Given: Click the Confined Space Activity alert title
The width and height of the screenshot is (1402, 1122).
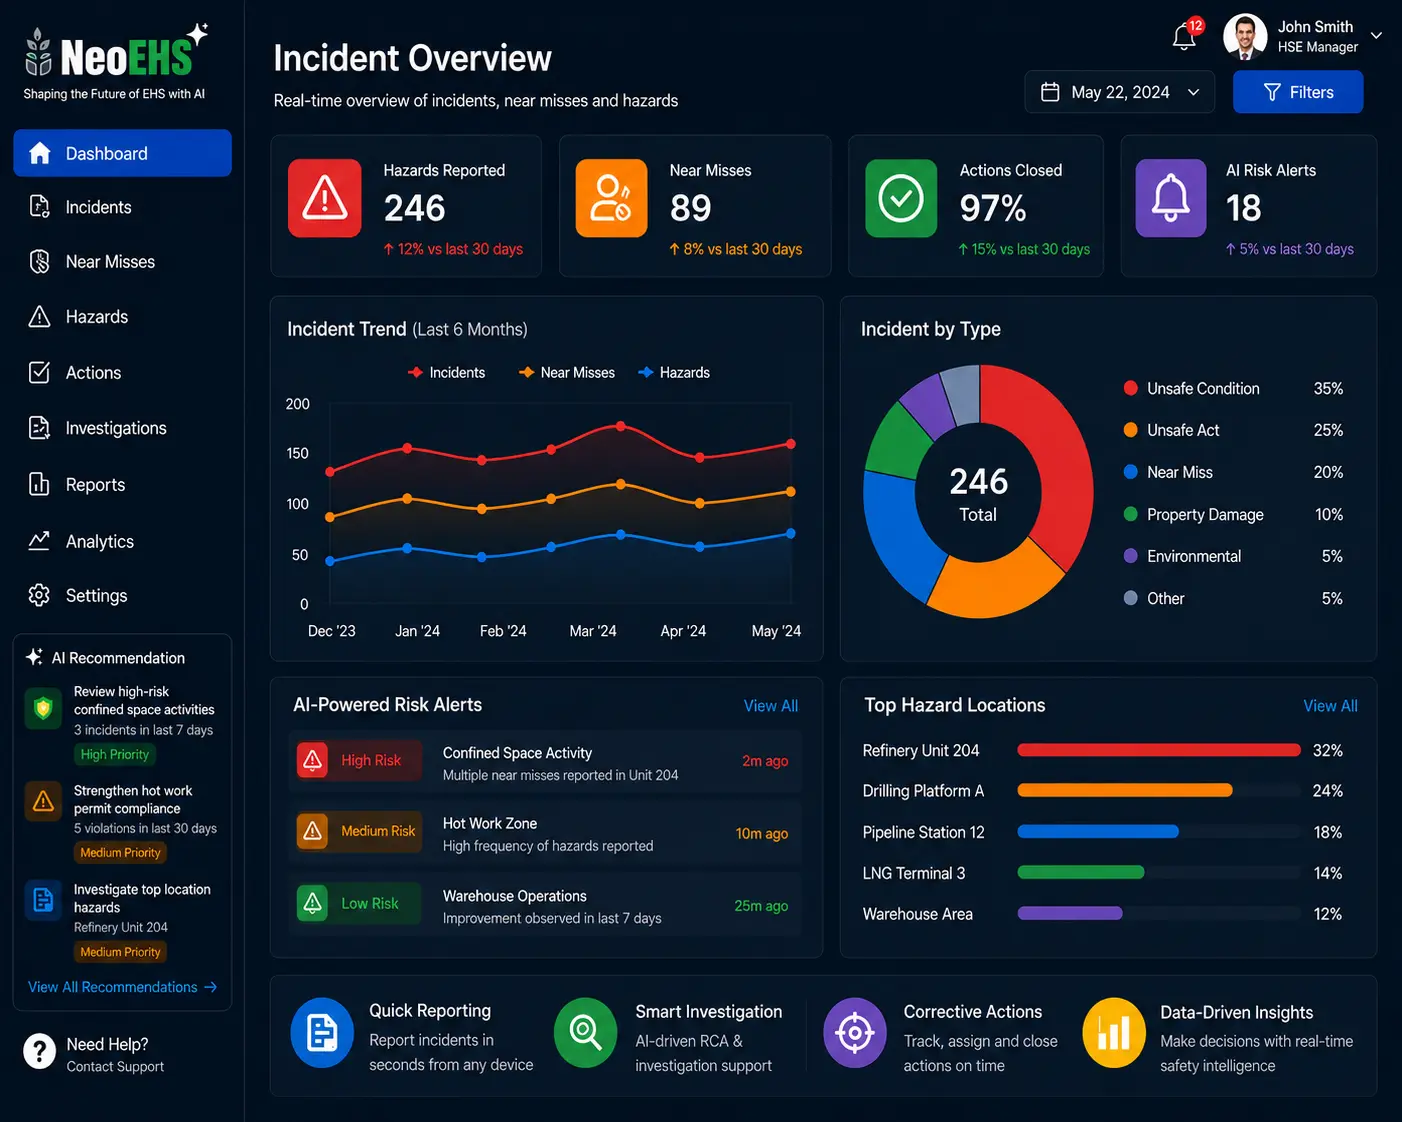Looking at the screenshot, I should (517, 753).
